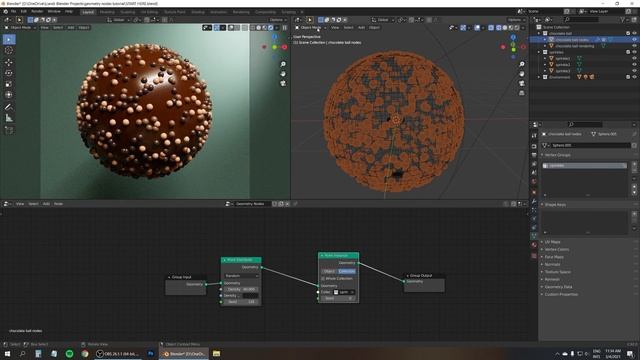Click the pan hand icon in left viewport
This screenshot has width=640, height=360.
tap(283, 74)
